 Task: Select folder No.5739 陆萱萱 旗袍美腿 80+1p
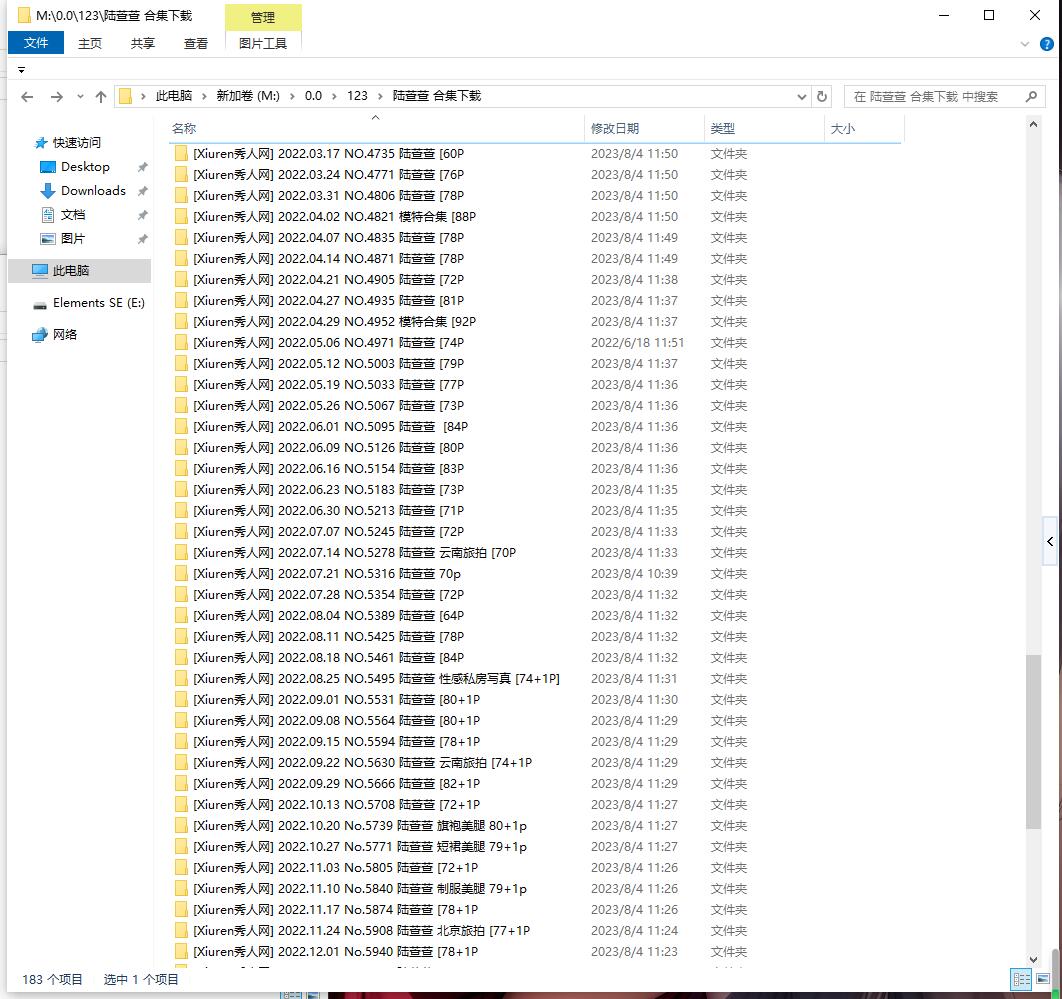tap(360, 826)
